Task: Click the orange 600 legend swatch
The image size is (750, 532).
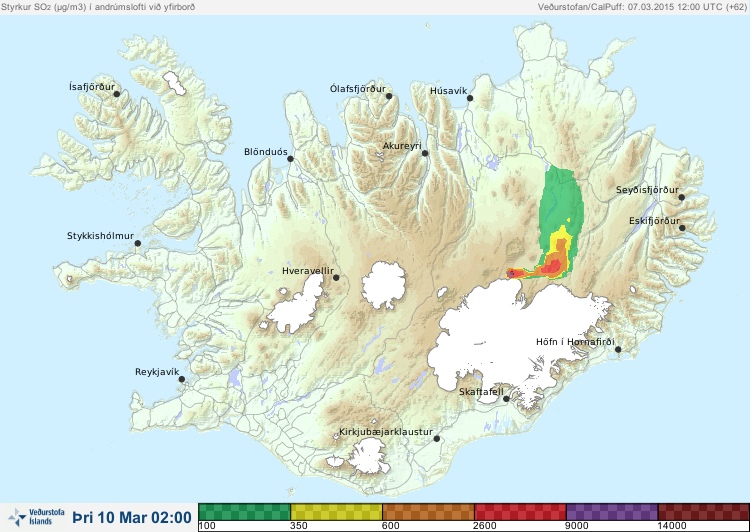Action: coord(429,512)
